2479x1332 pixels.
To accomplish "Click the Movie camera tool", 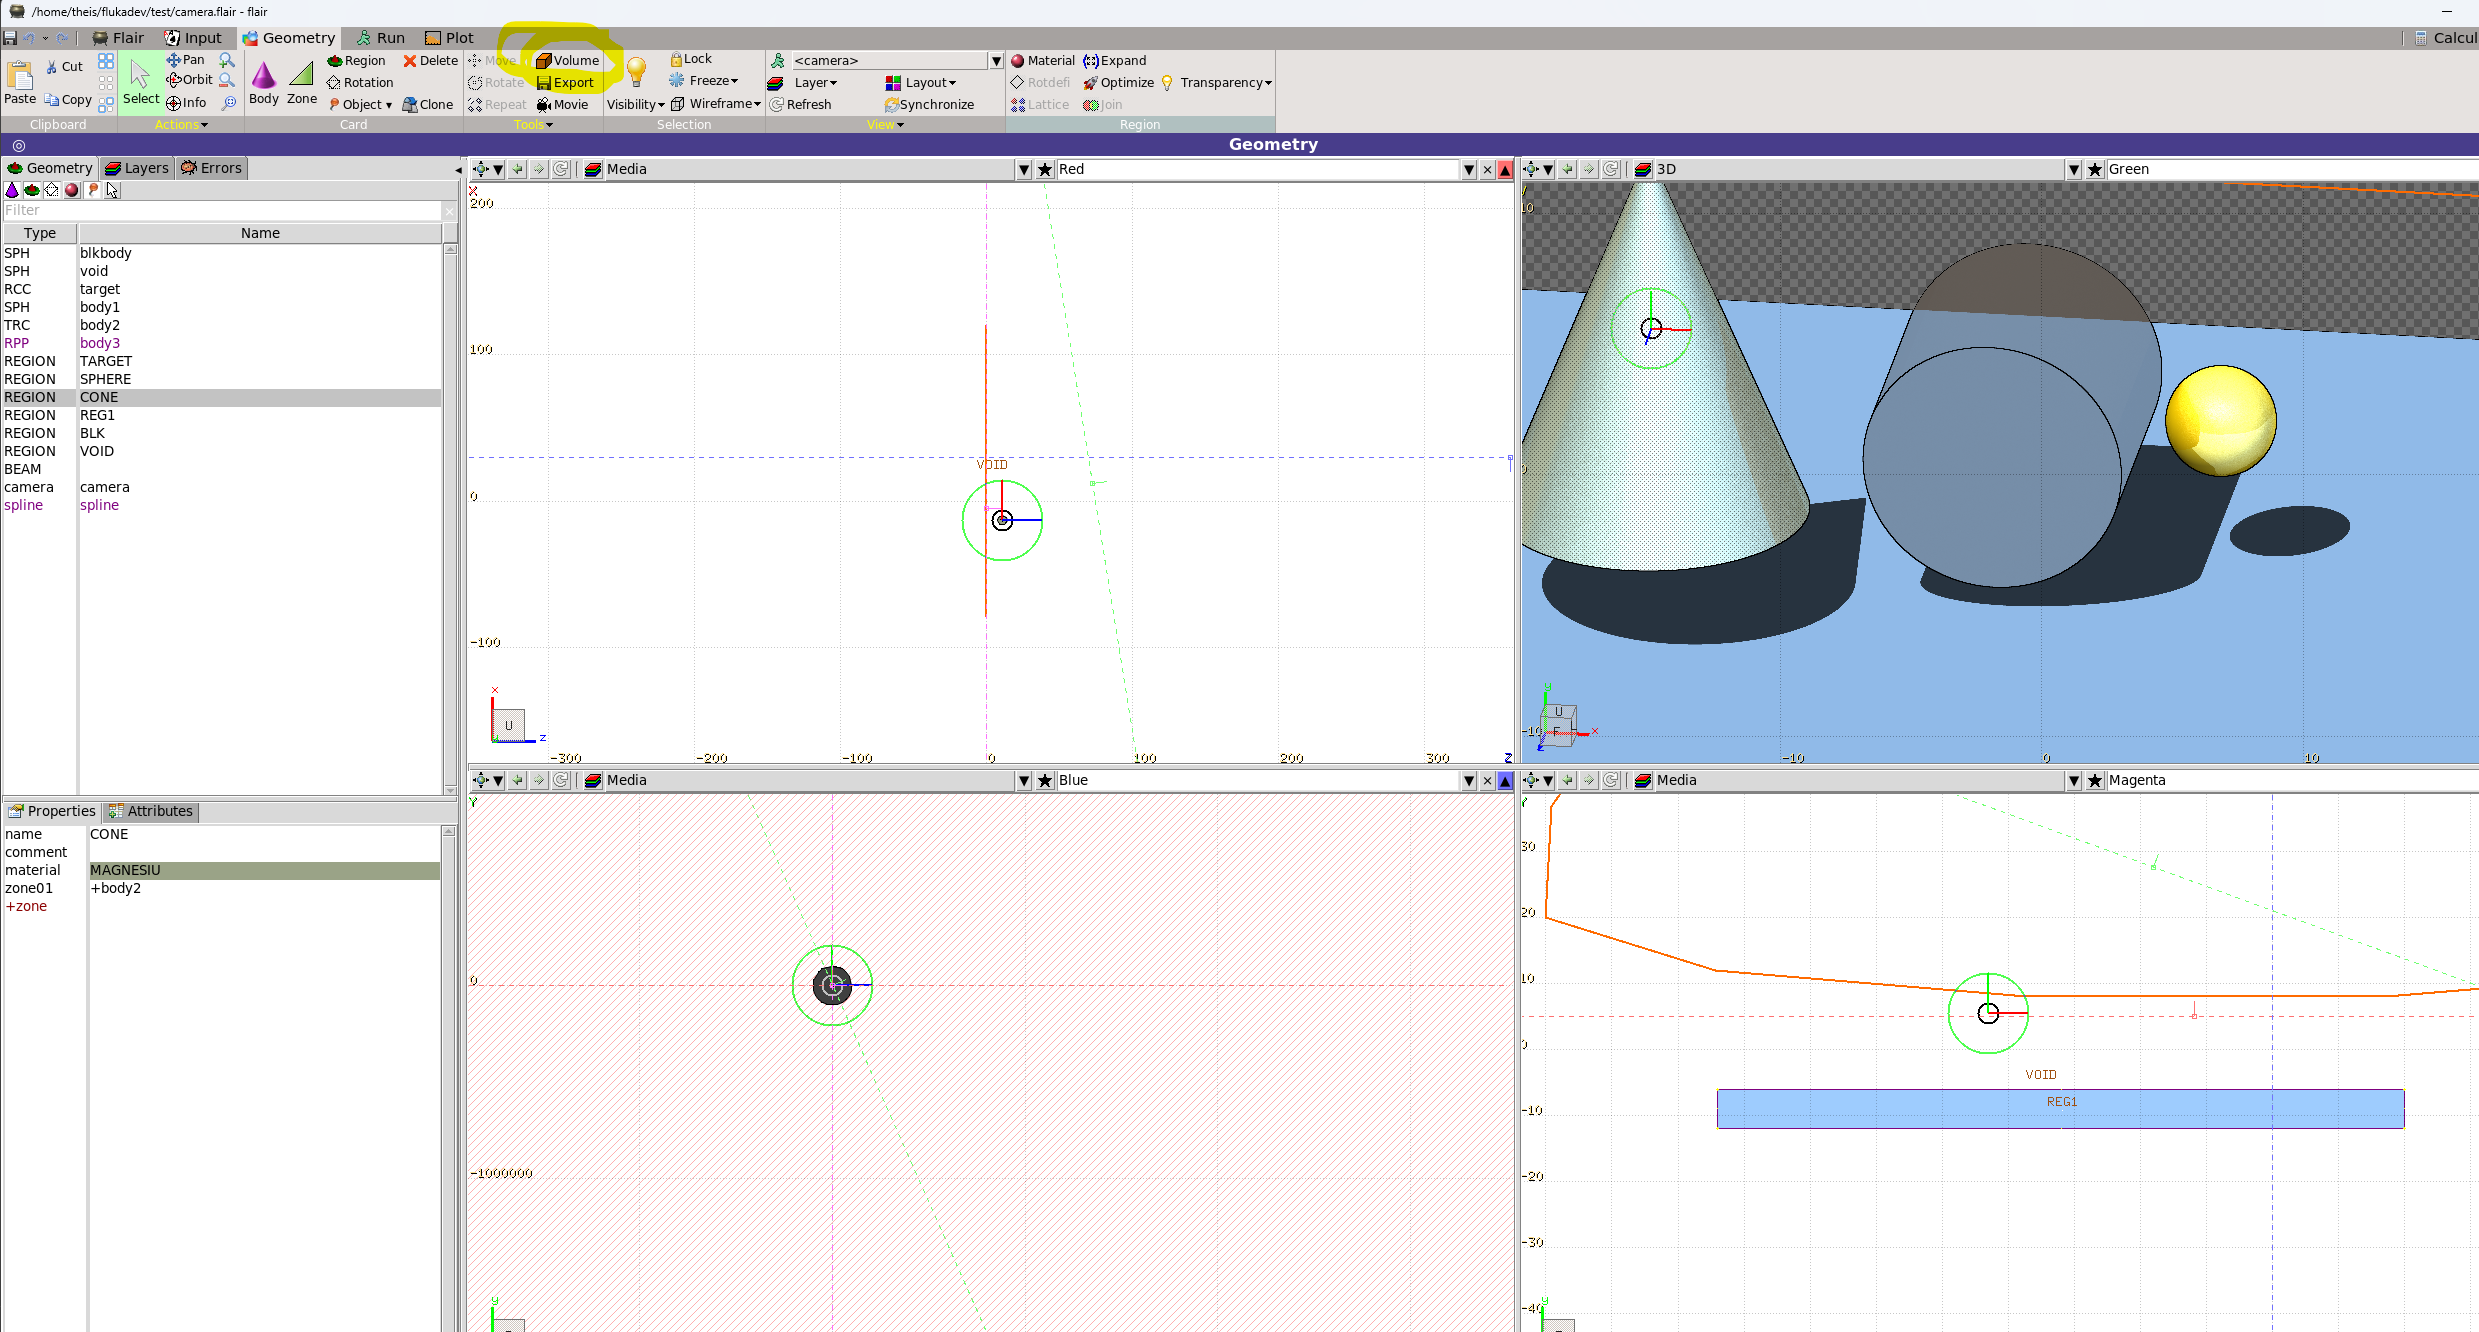I will pos(544,105).
